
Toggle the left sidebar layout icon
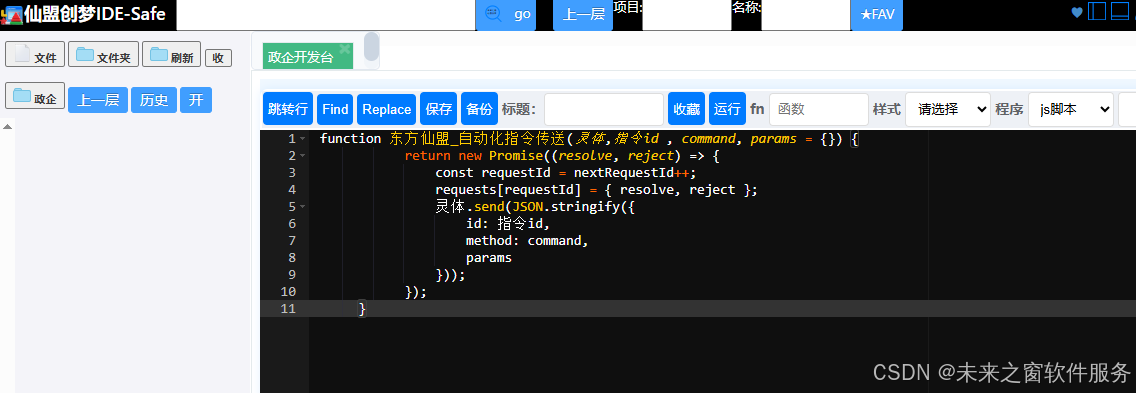(1097, 12)
